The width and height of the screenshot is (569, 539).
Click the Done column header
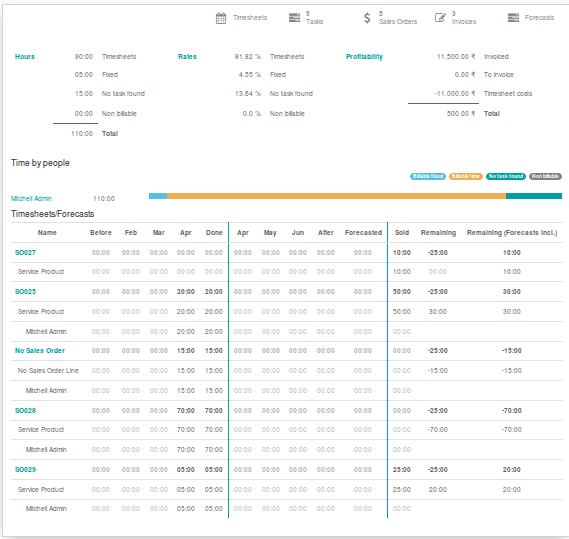tap(214, 233)
